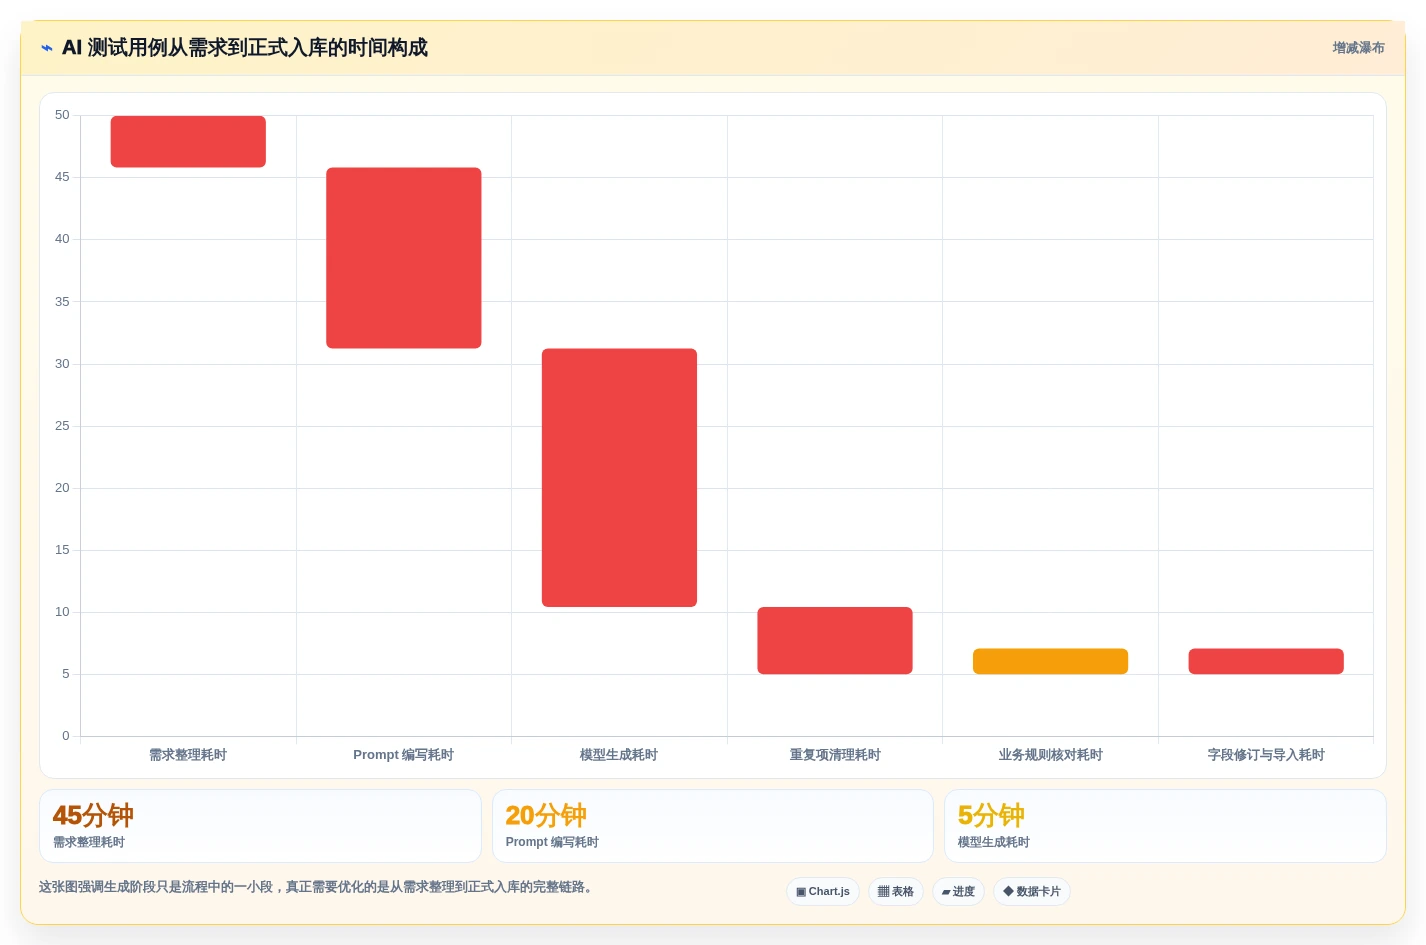The height and width of the screenshot is (945, 1426).
Task: Click the x-axis label 需求整理耗时
Action: (188, 755)
